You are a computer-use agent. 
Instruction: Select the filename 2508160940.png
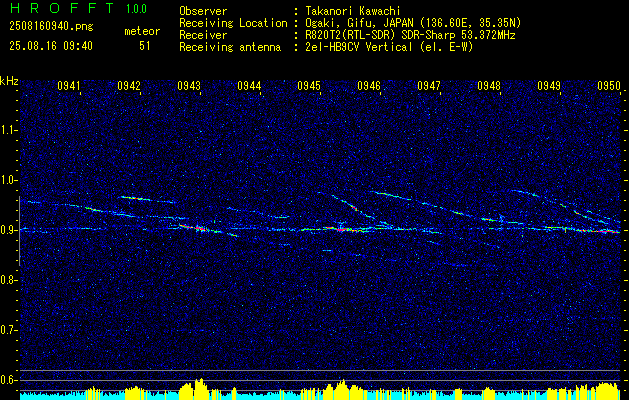[51, 27]
